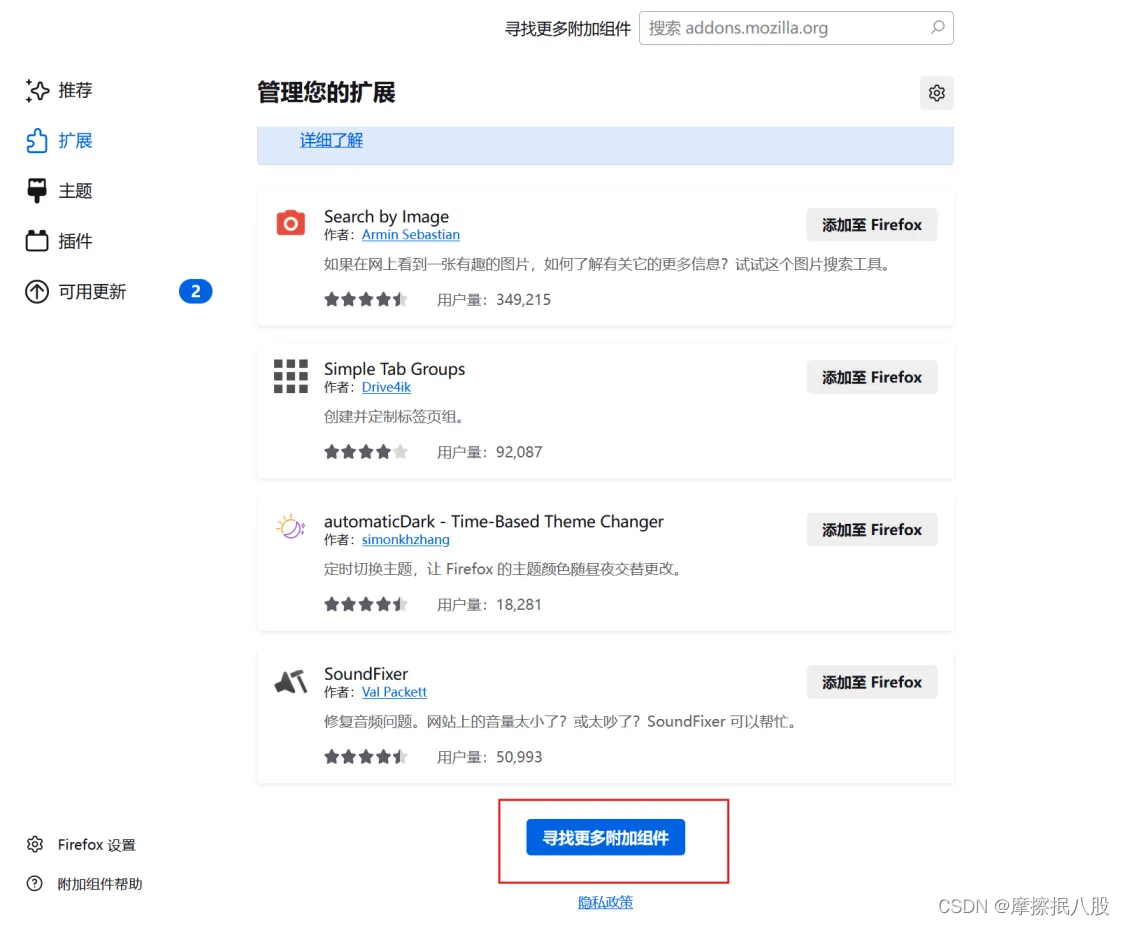Click the add-ons help question mark icon
The width and height of the screenshot is (1125, 926).
[34, 884]
